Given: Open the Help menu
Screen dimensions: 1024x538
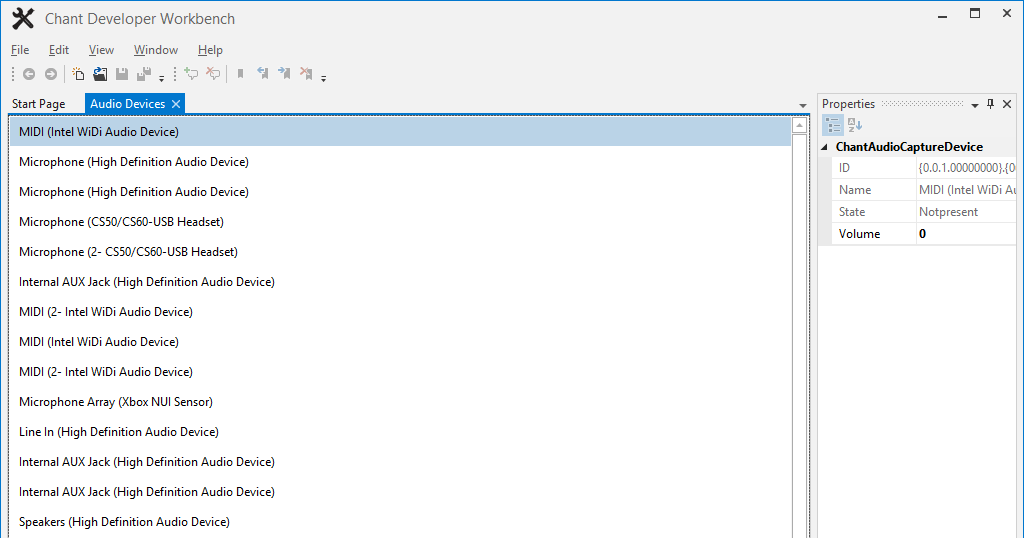Looking at the screenshot, I should [210, 50].
